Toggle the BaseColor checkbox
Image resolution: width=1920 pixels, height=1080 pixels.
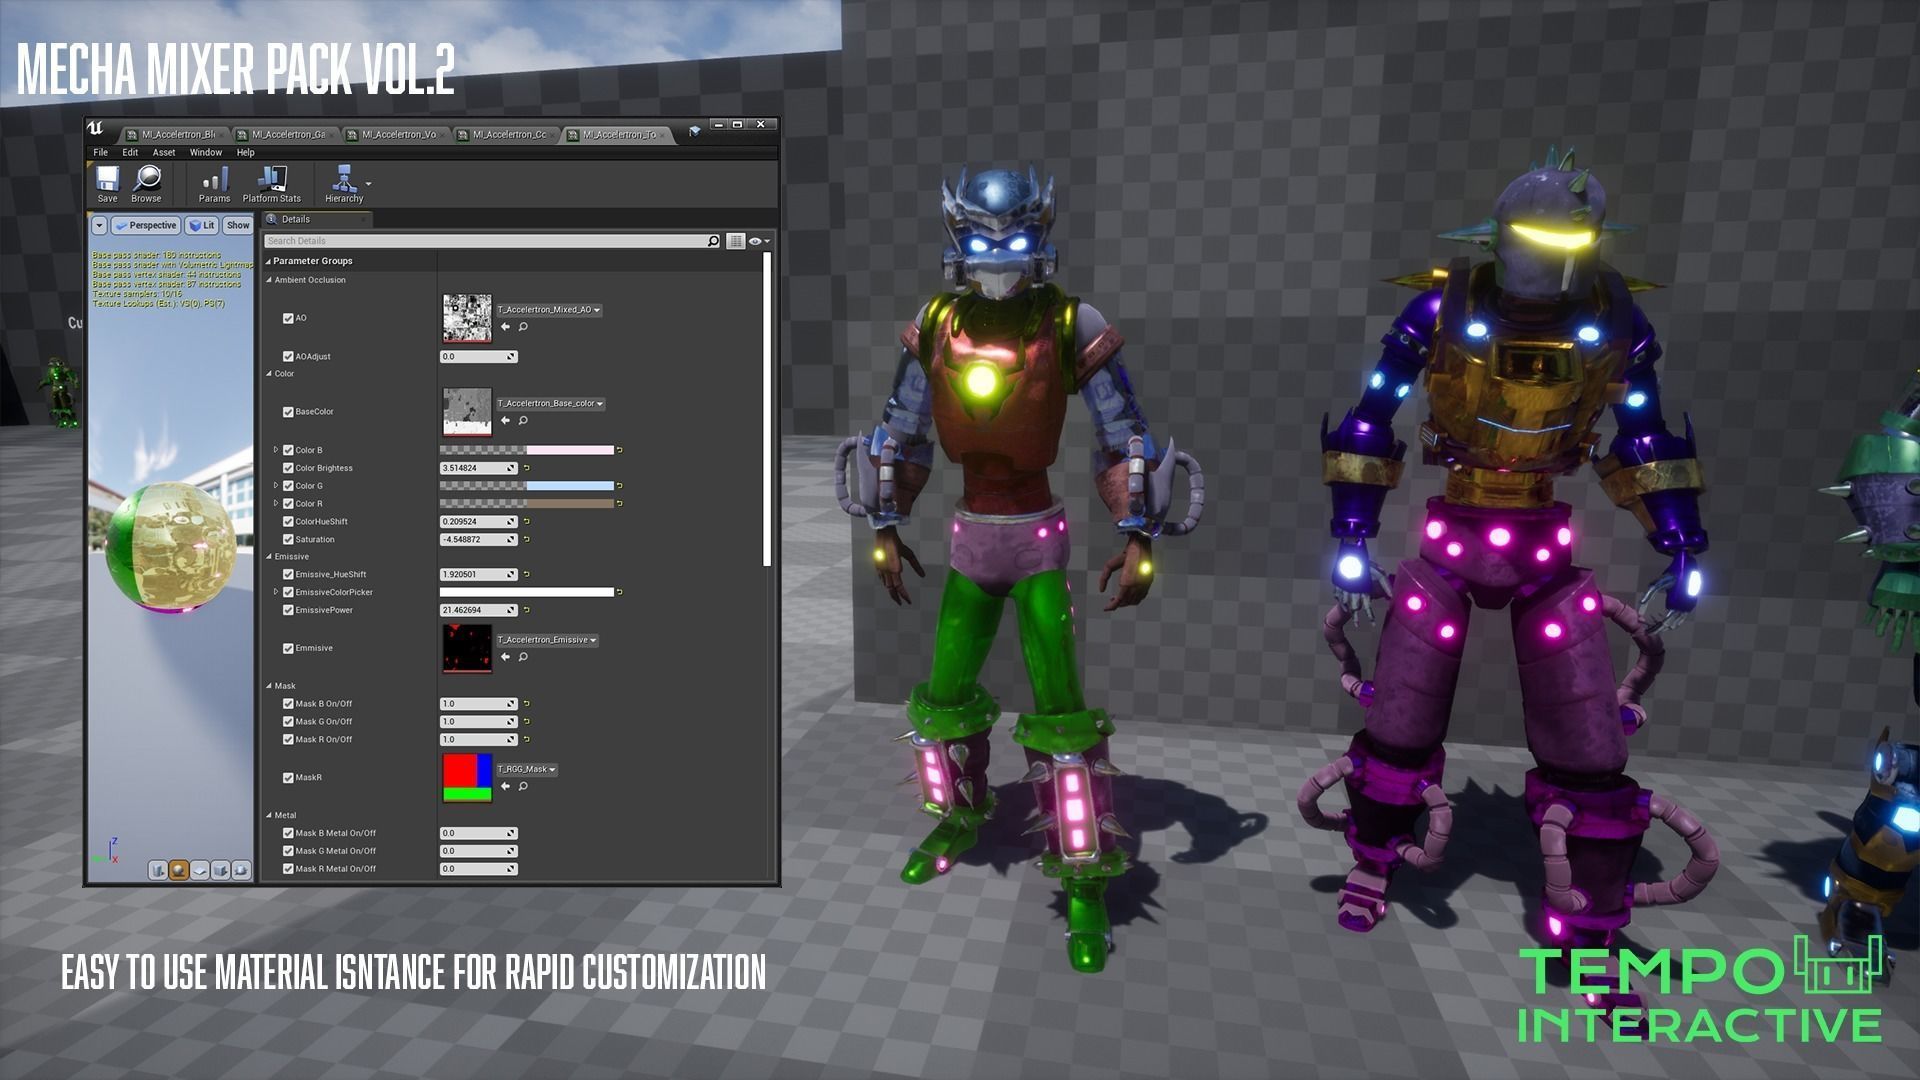pyautogui.click(x=288, y=412)
